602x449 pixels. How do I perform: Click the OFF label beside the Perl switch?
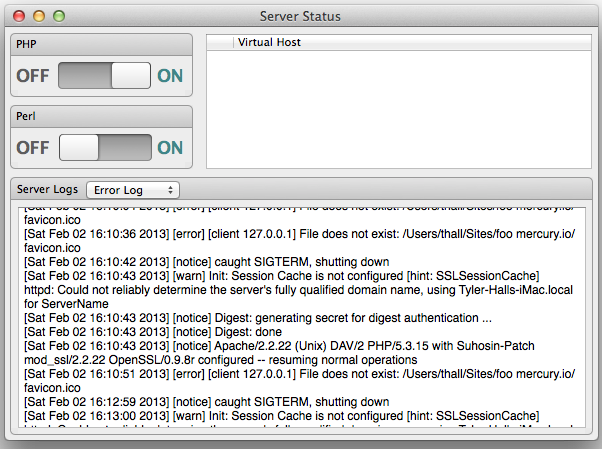tap(33, 147)
